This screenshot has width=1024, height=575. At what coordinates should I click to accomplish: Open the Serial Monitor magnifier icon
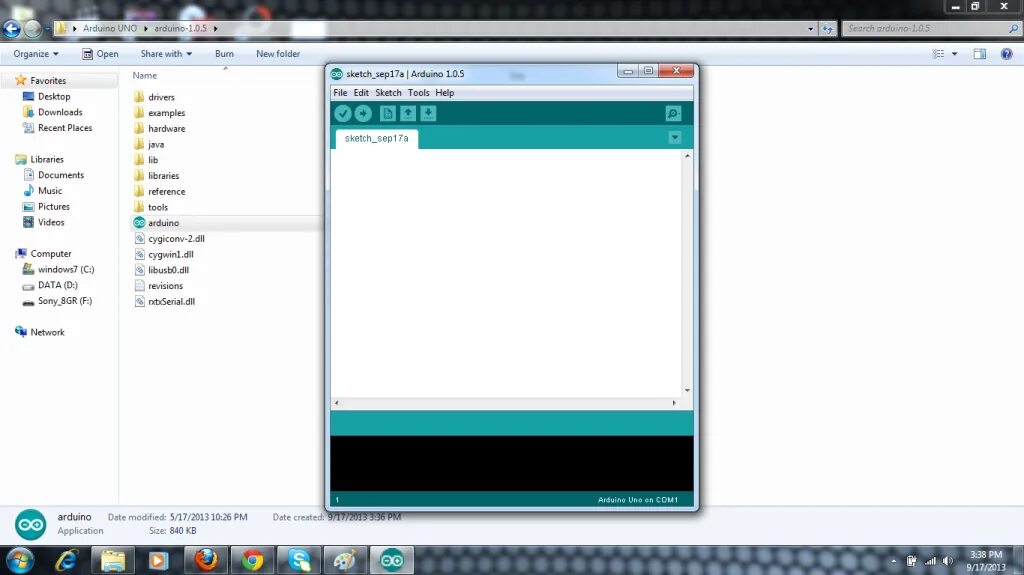673,114
